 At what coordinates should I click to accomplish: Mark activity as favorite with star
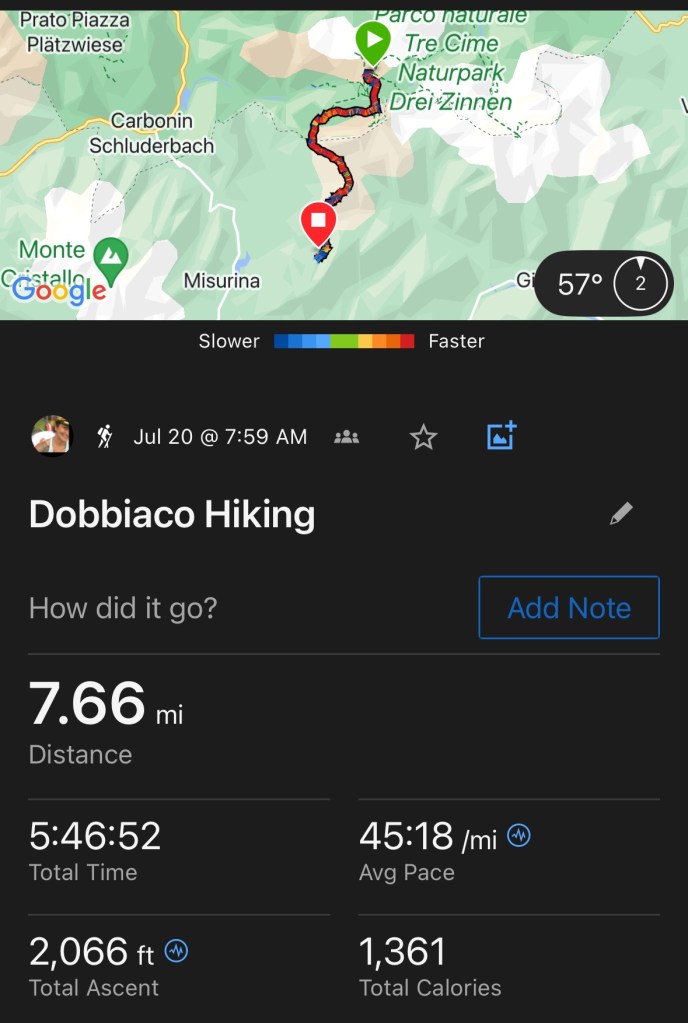point(424,437)
